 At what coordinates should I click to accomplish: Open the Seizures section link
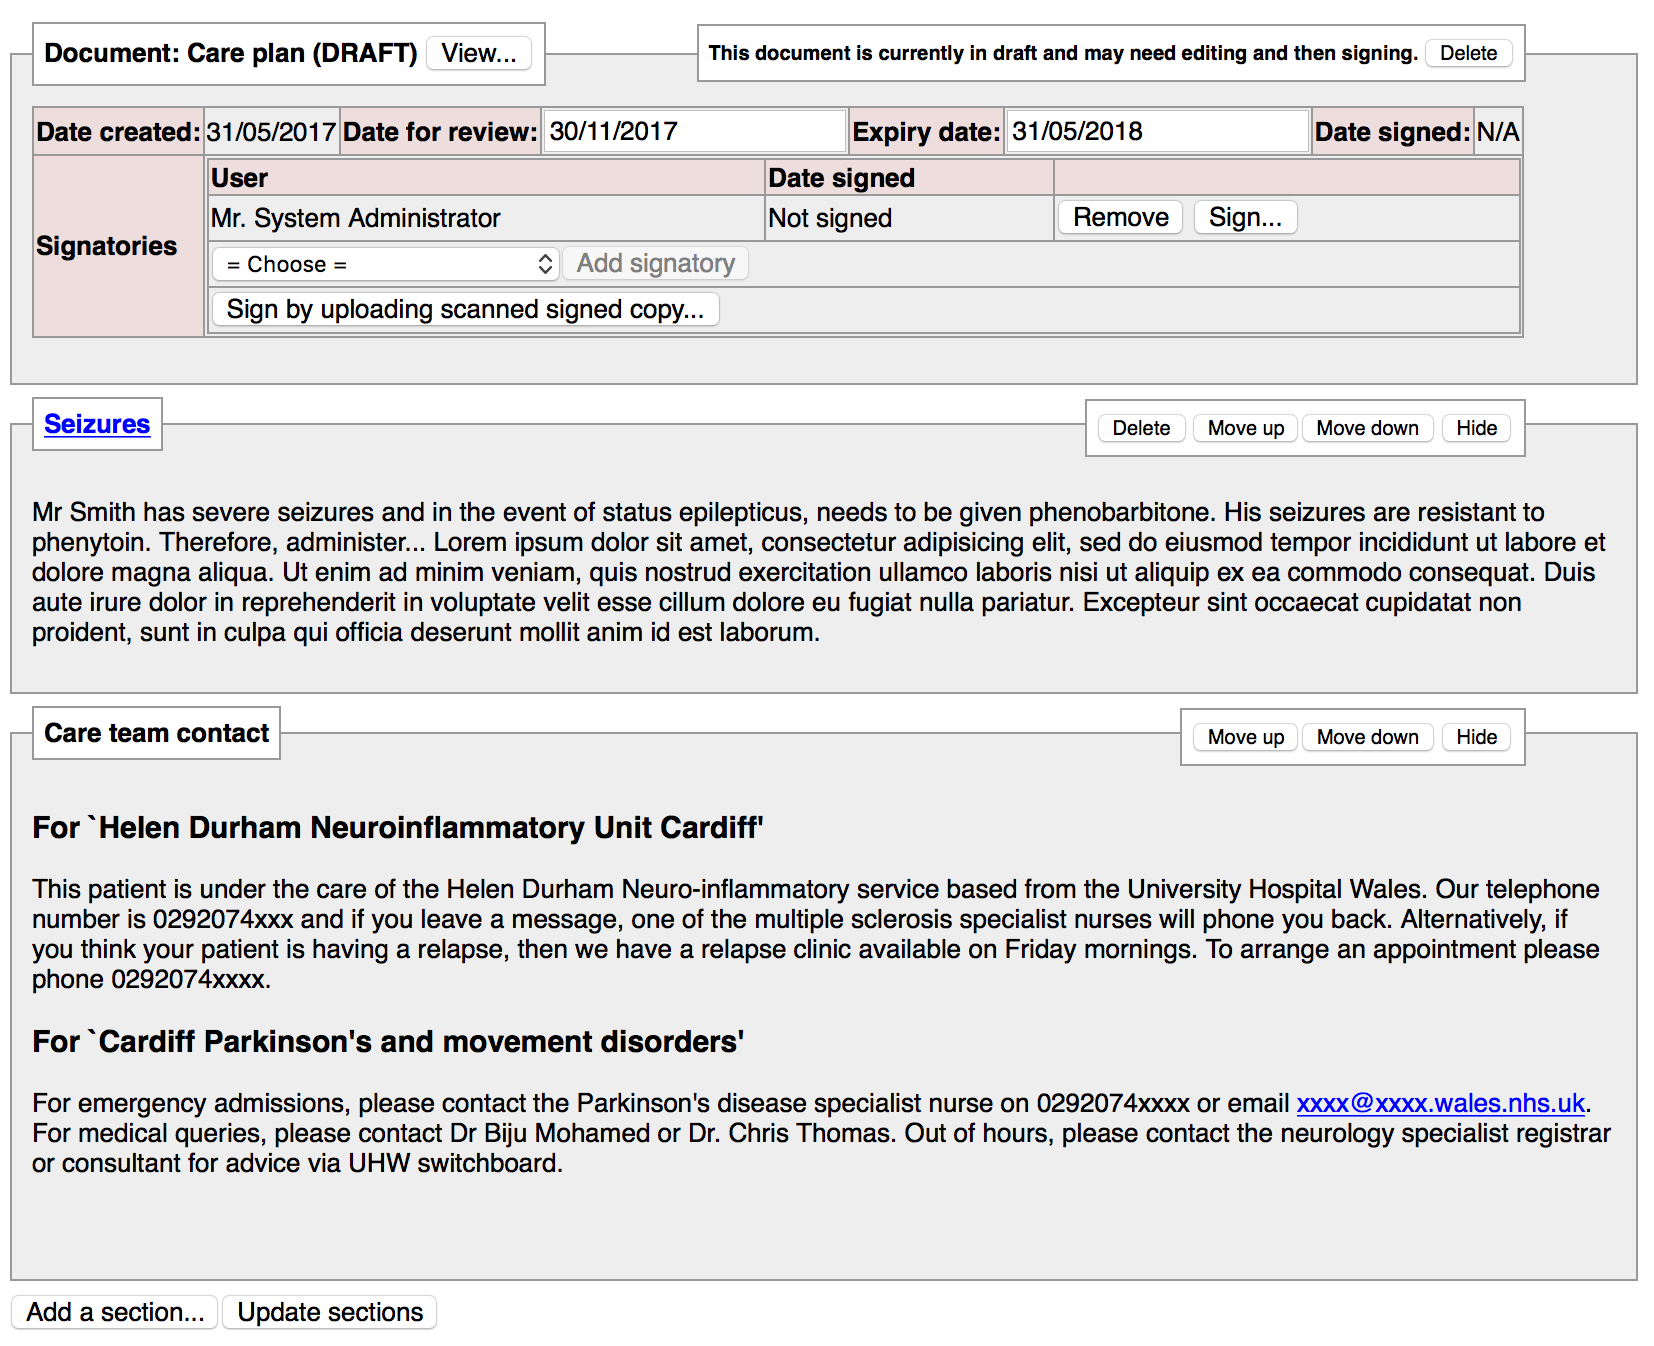tap(97, 424)
